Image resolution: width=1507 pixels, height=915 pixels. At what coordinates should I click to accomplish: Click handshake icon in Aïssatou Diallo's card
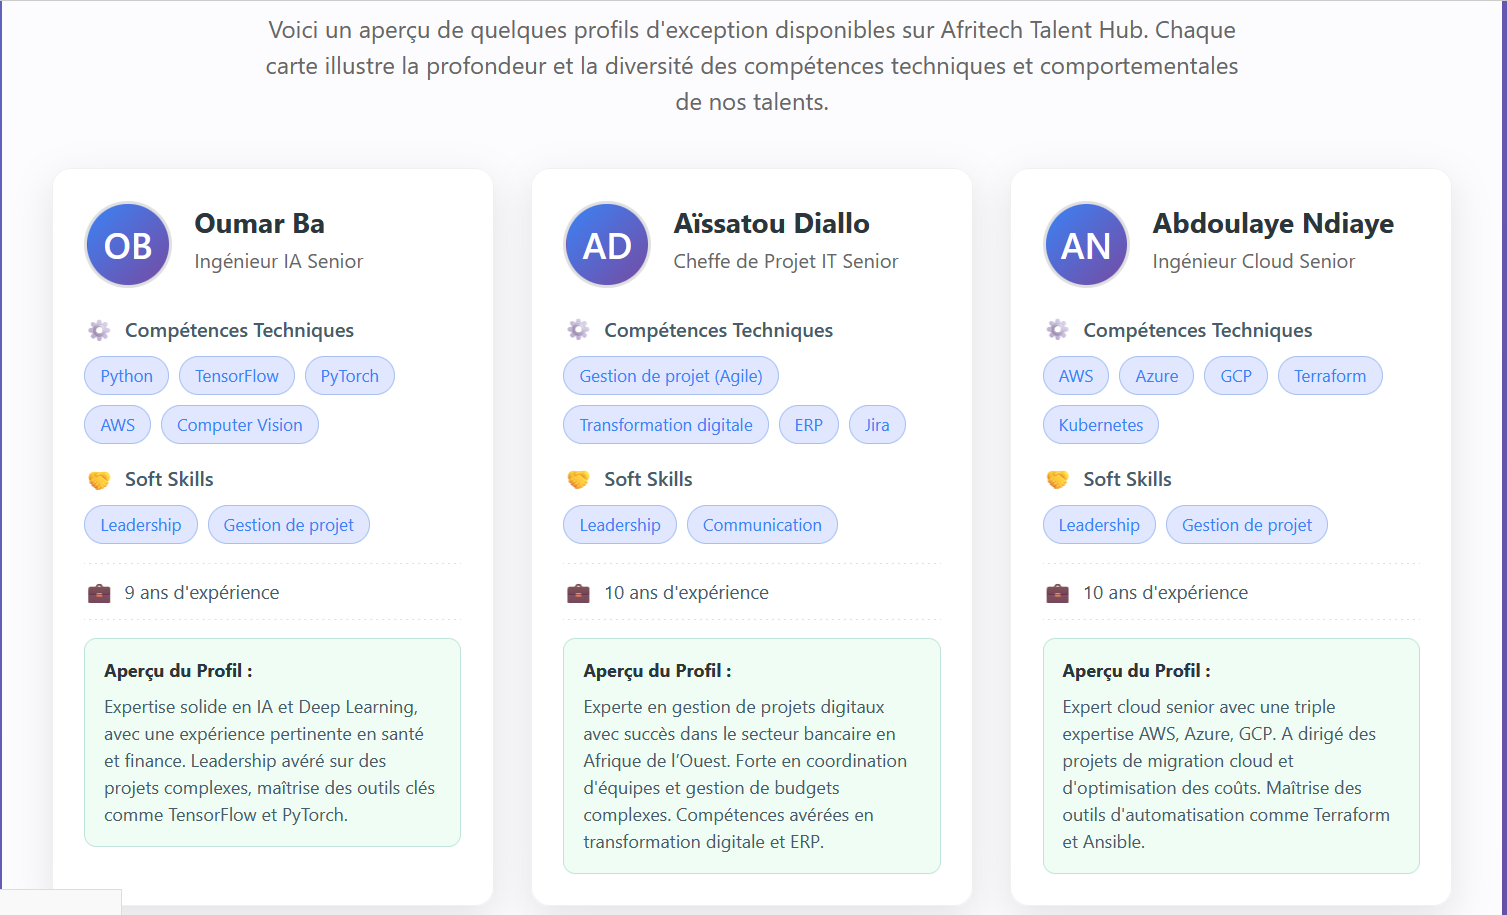(x=578, y=479)
